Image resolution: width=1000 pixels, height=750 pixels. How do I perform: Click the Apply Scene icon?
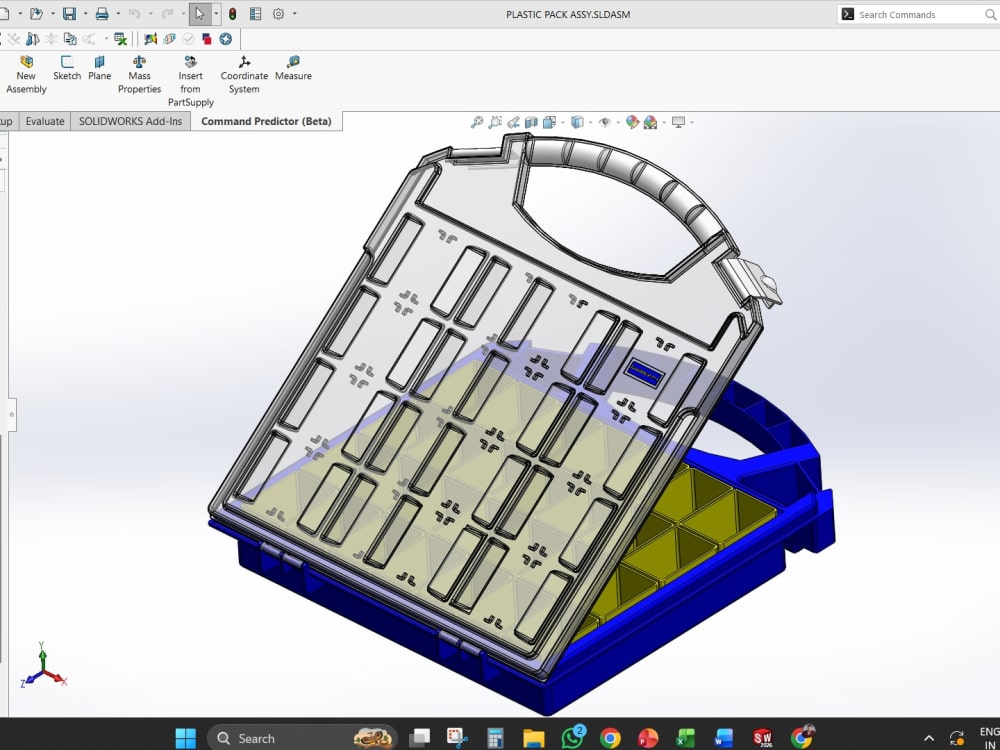coord(650,122)
